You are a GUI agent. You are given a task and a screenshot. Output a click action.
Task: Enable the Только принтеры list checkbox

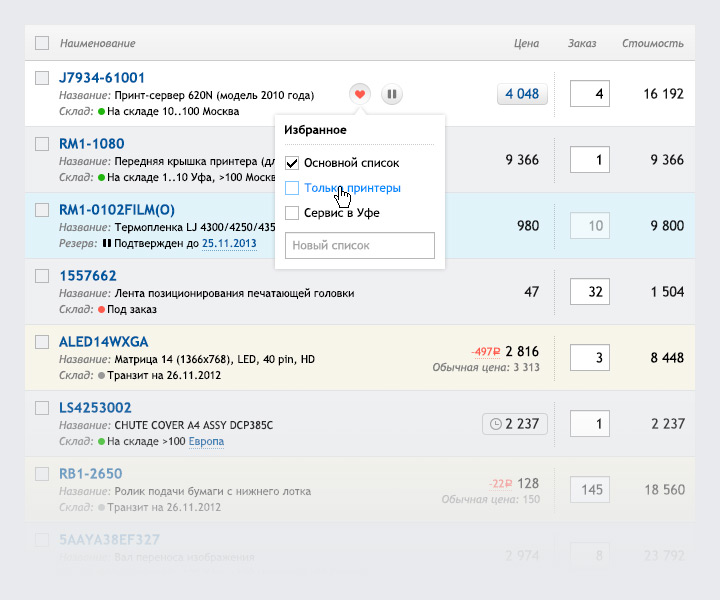pyautogui.click(x=292, y=188)
